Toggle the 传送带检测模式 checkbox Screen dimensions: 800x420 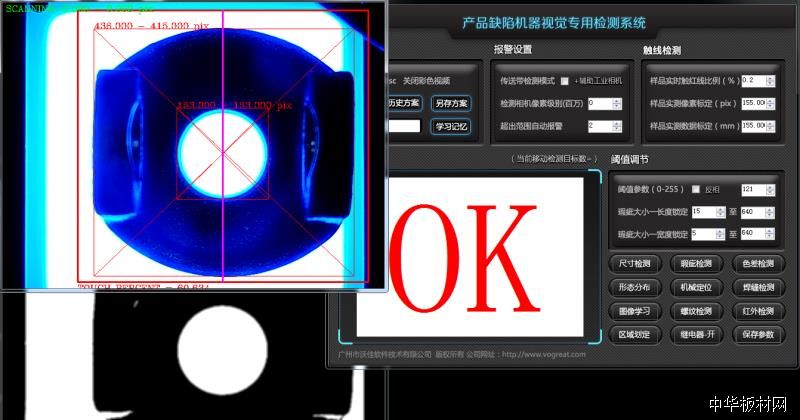pos(564,81)
